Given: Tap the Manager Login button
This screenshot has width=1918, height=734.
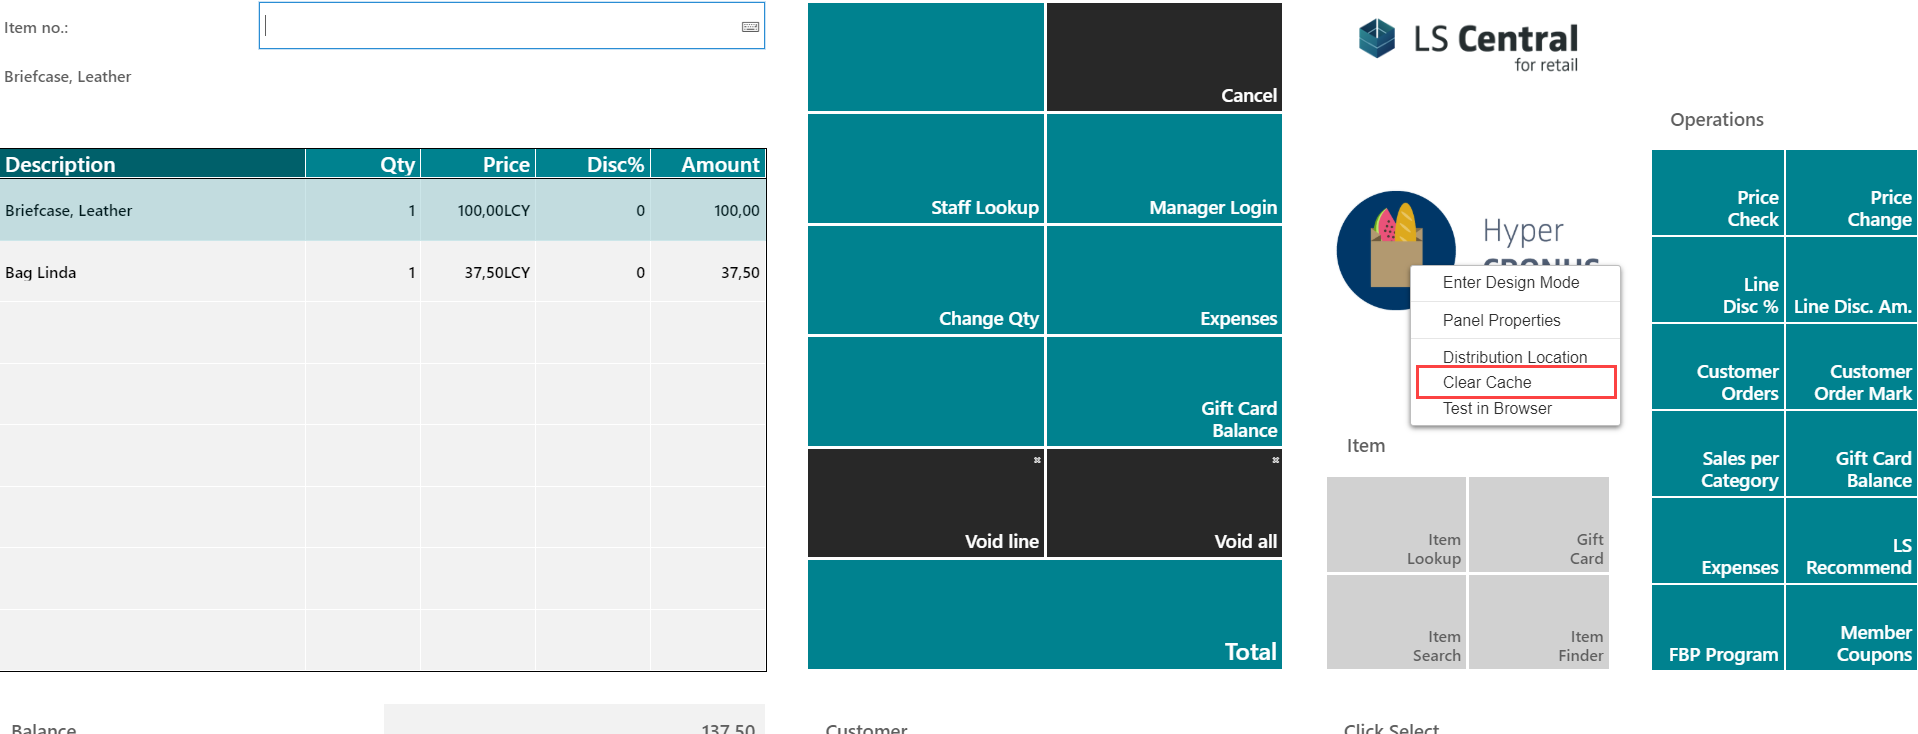Looking at the screenshot, I should pos(1164,168).
